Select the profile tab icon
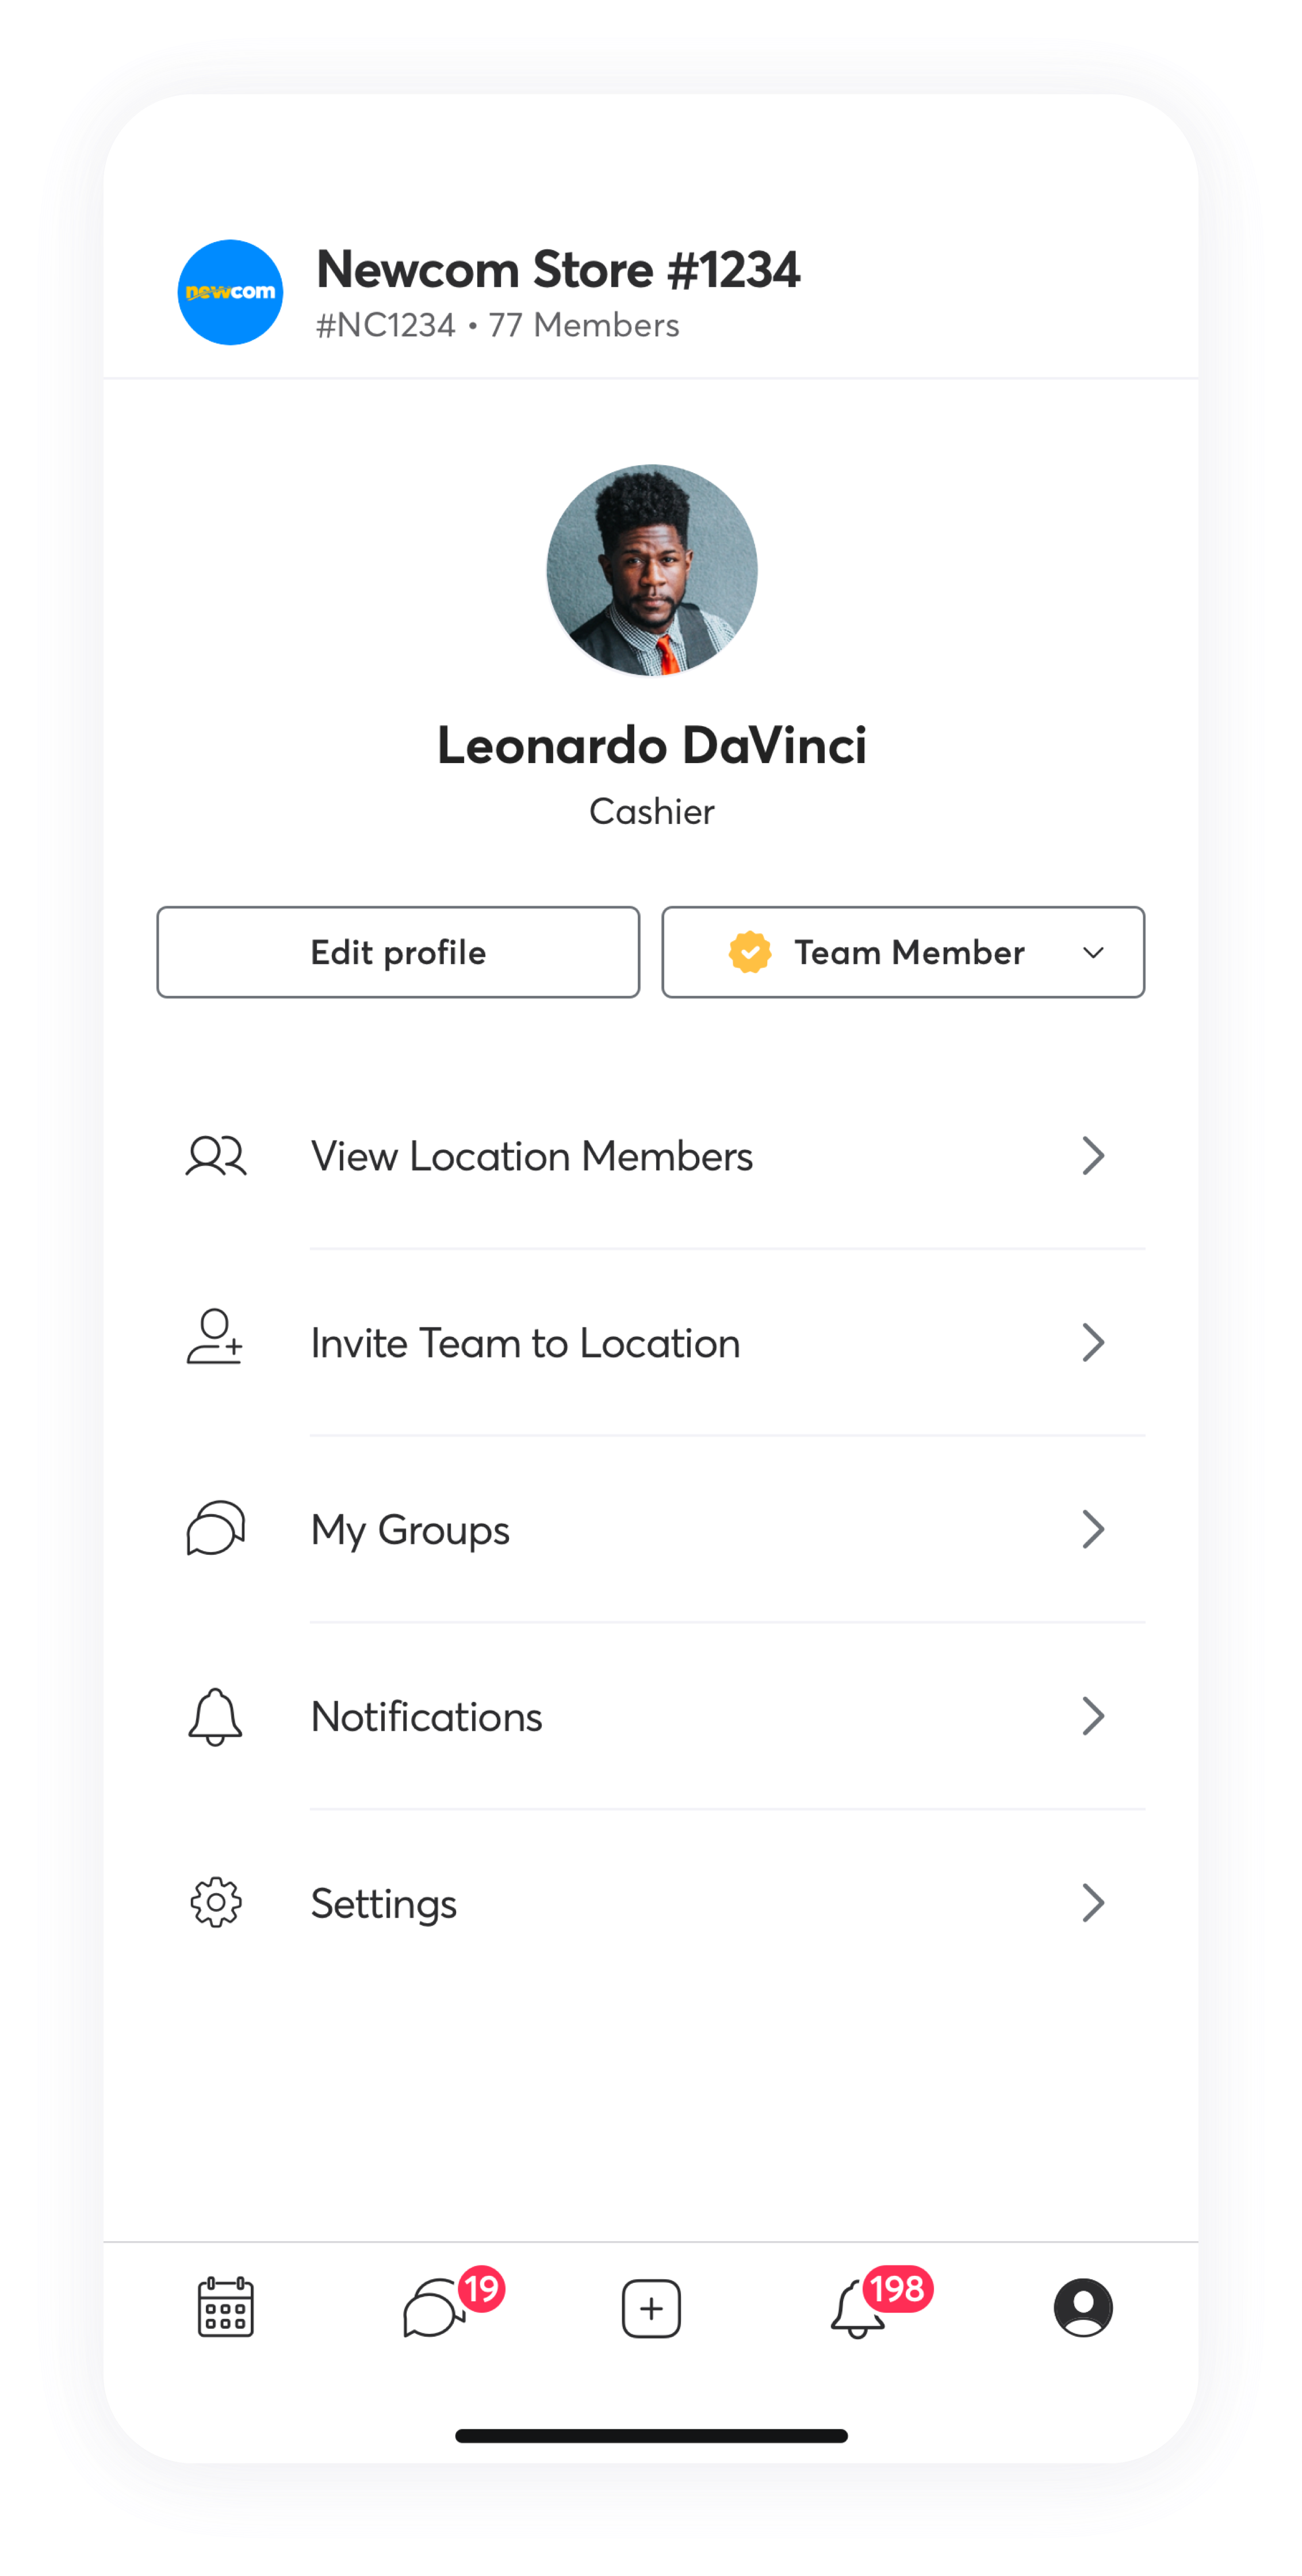Image resolution: width=1302 pixels, height=2576 pixels. [1083, 2307]
